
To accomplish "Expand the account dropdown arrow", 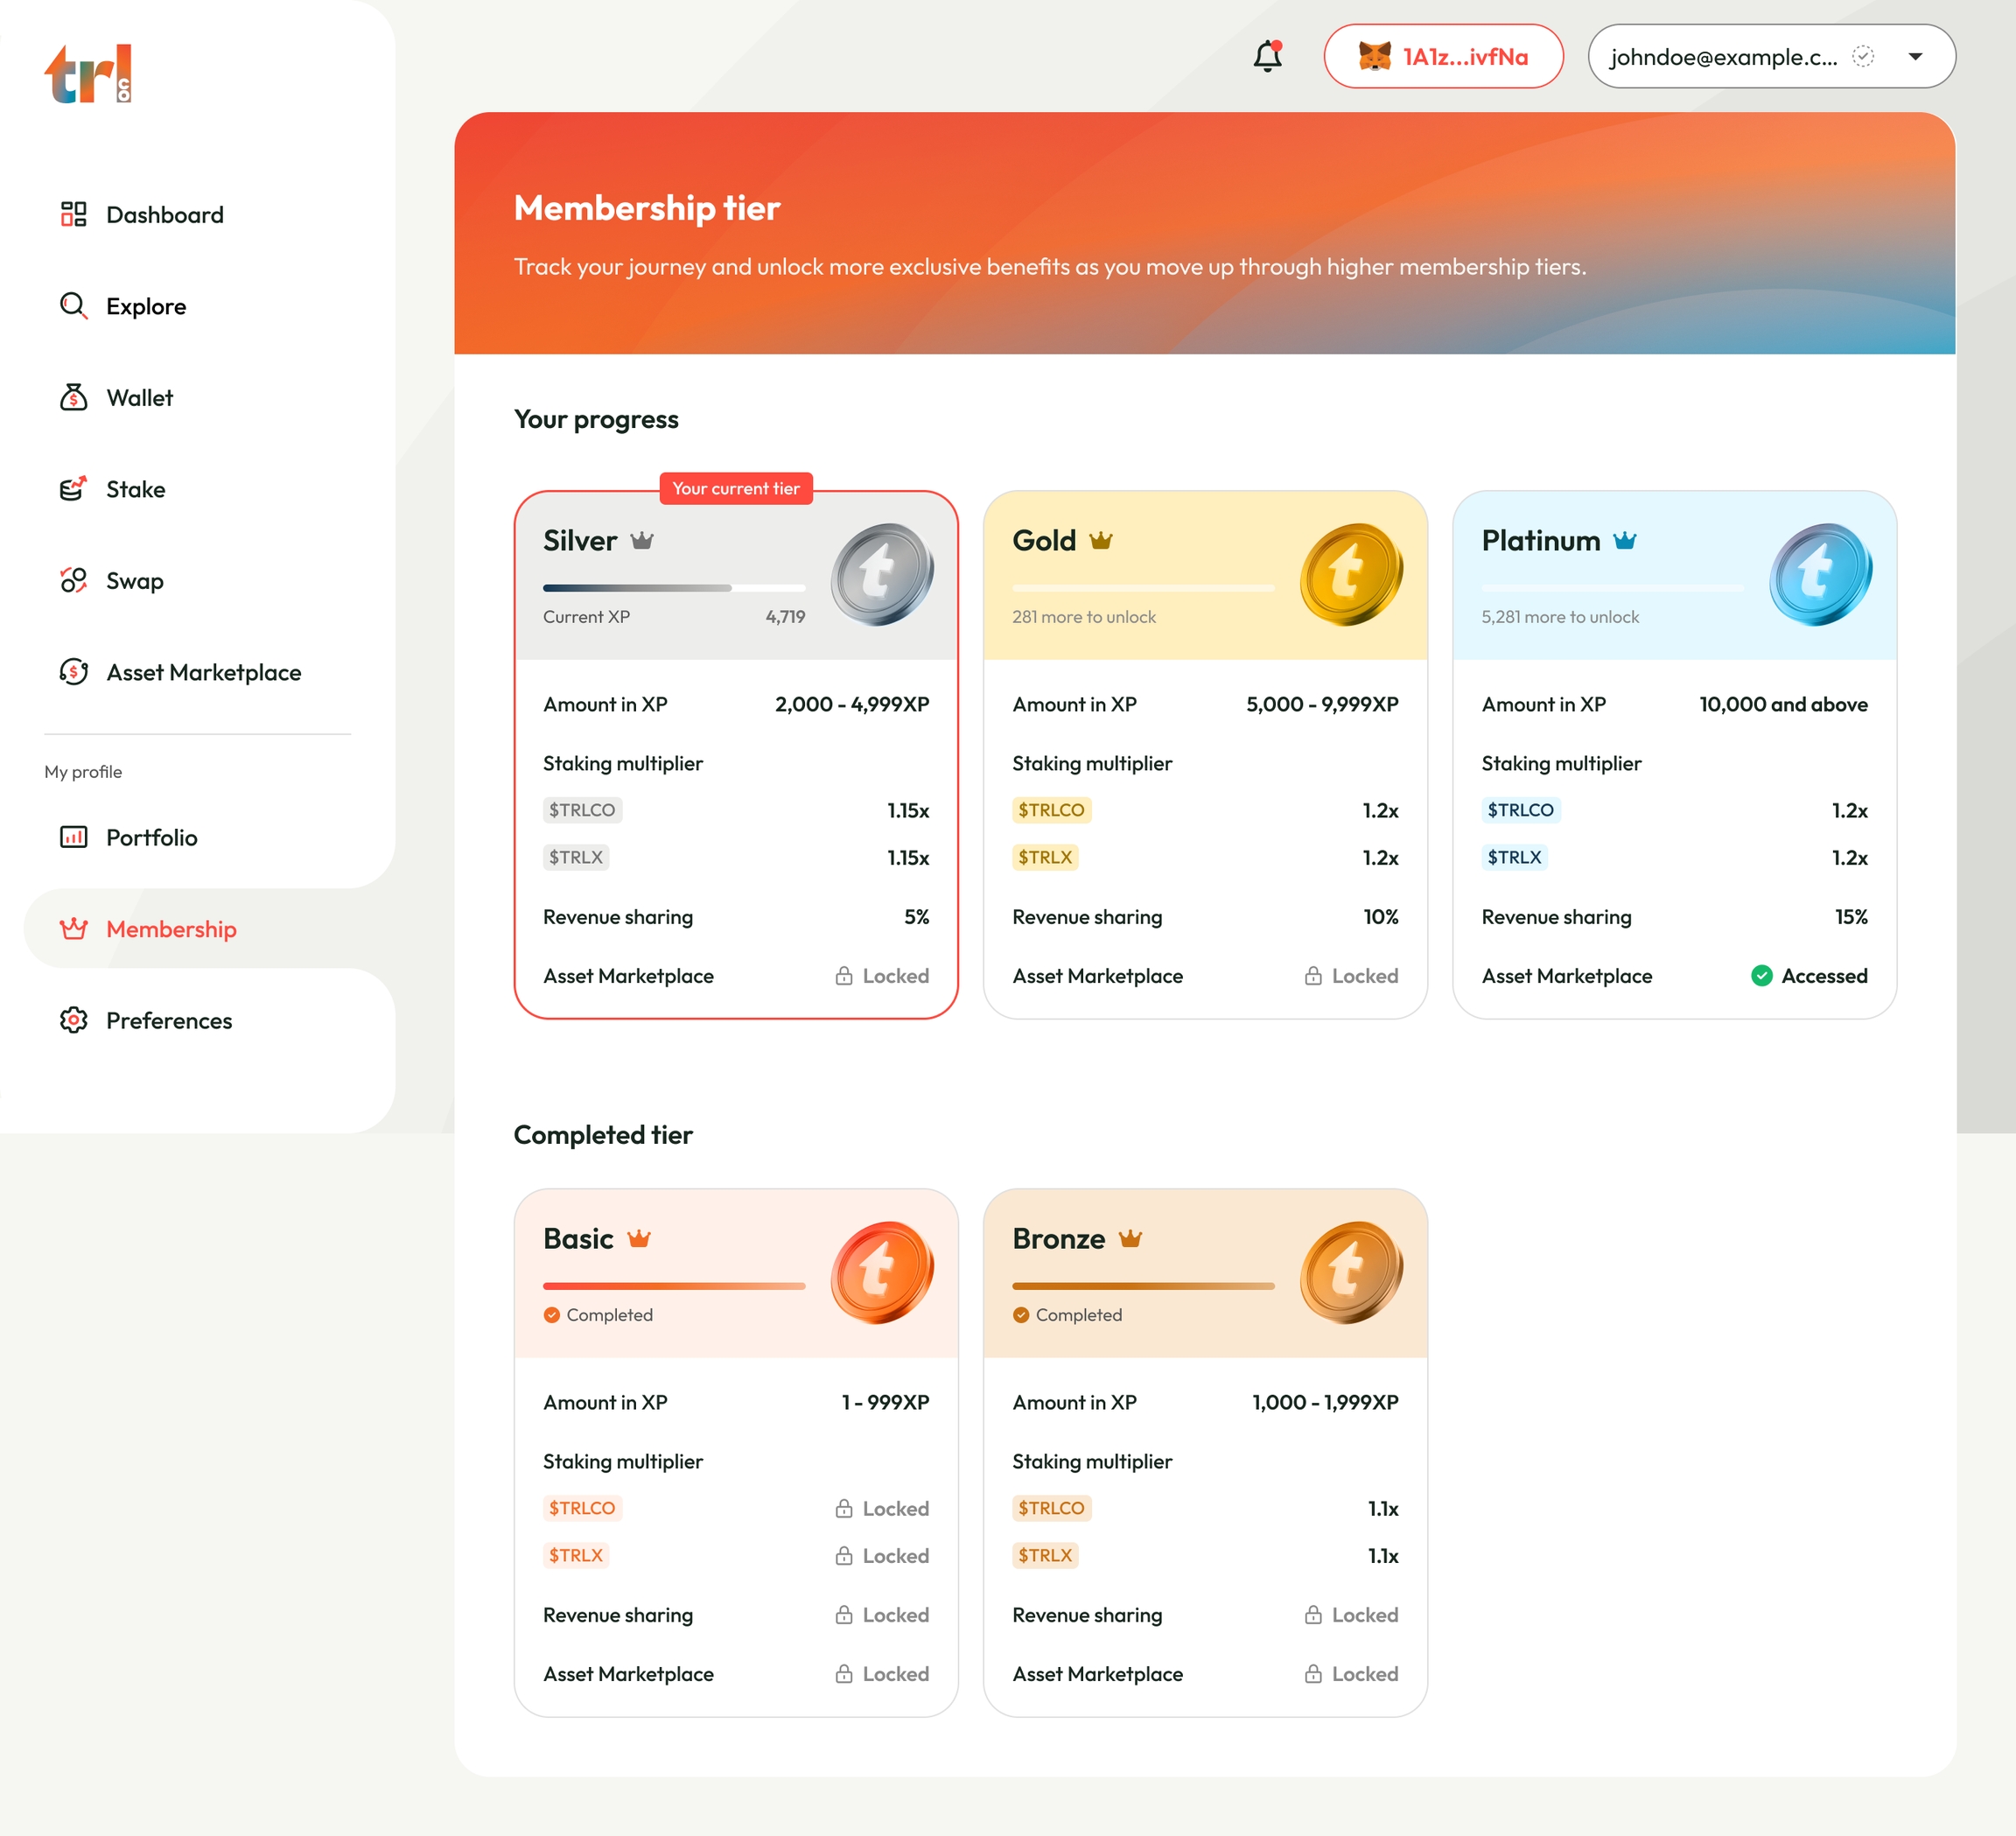I will pos(1915,56).
